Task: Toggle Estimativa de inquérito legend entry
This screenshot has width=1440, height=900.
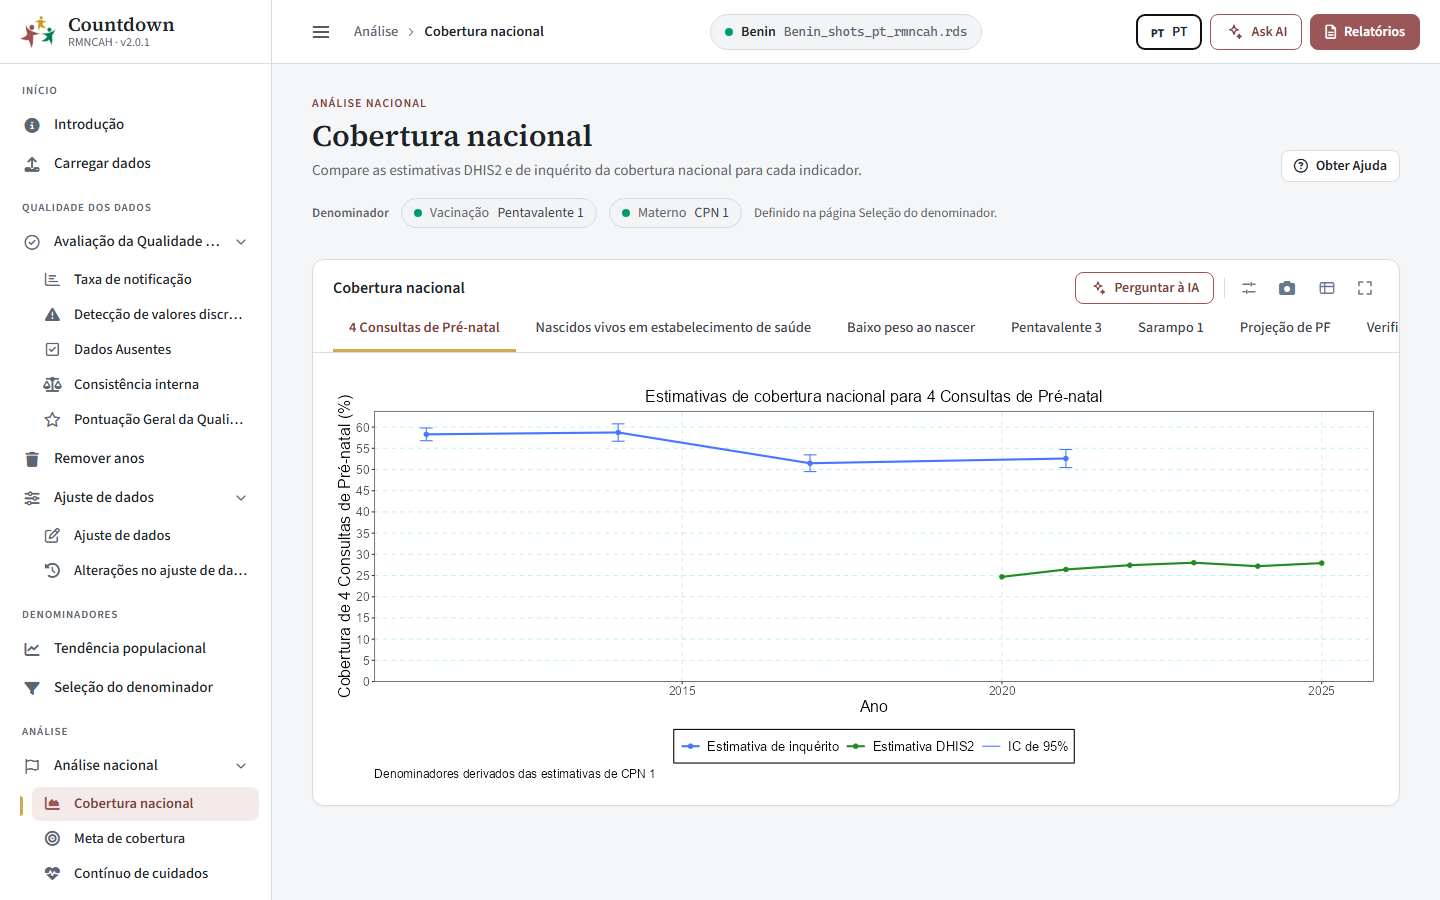Action: [760, 747]
